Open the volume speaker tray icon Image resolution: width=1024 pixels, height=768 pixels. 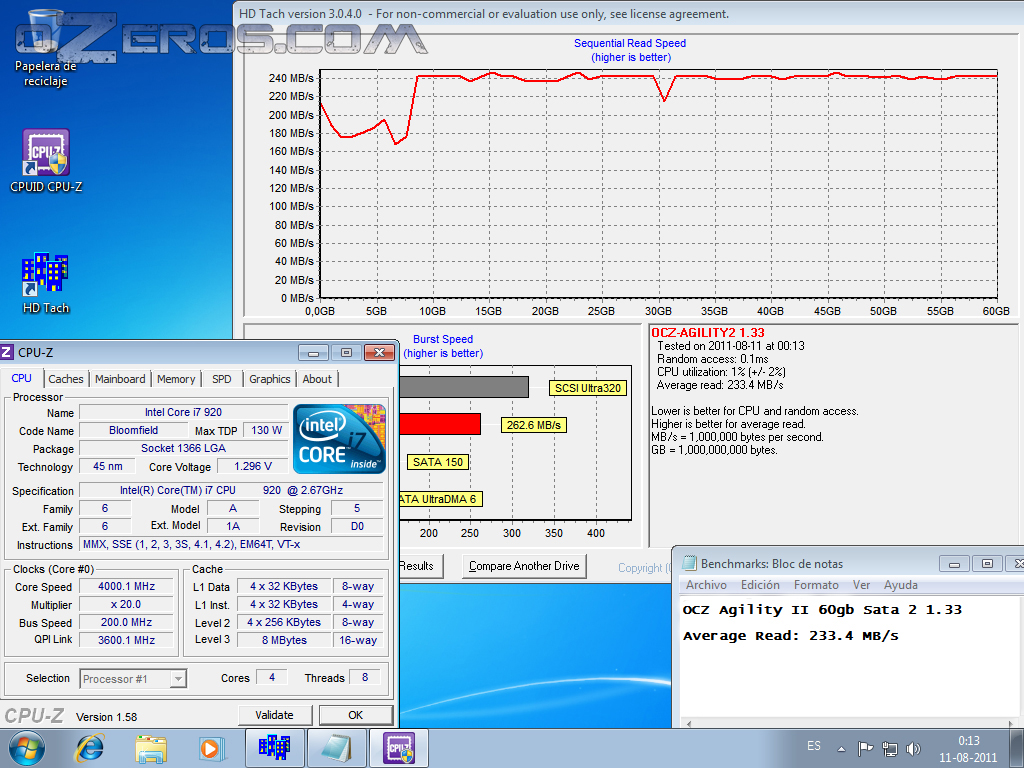[913, 748]
